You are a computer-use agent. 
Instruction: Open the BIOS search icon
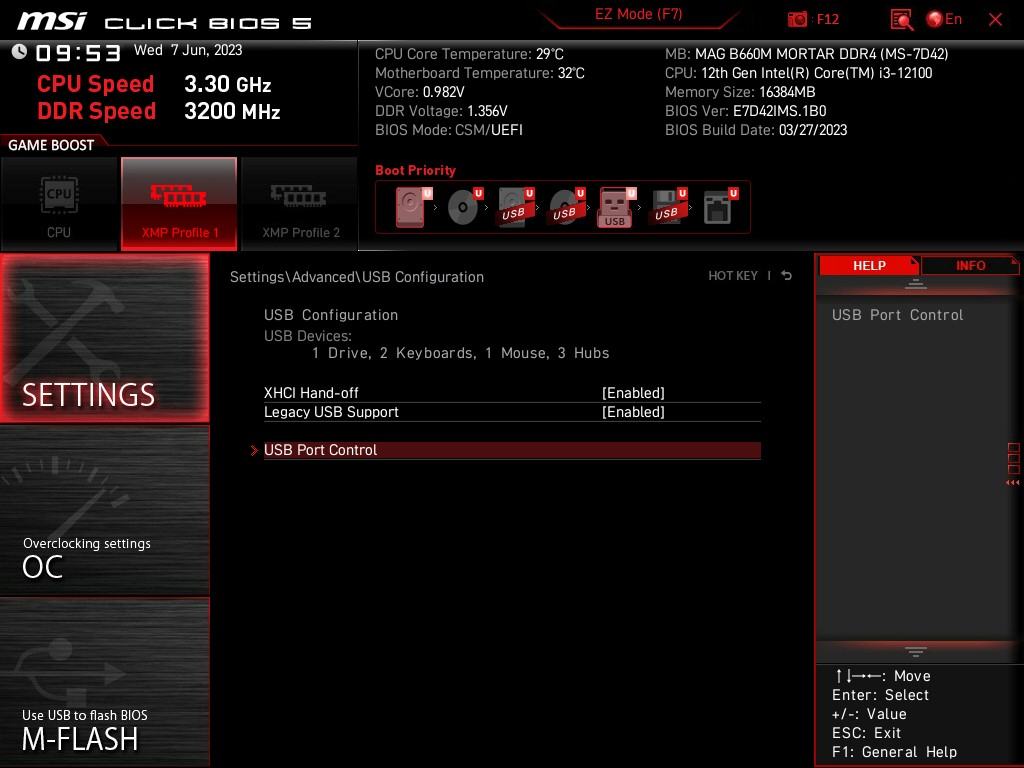point(901,20)
